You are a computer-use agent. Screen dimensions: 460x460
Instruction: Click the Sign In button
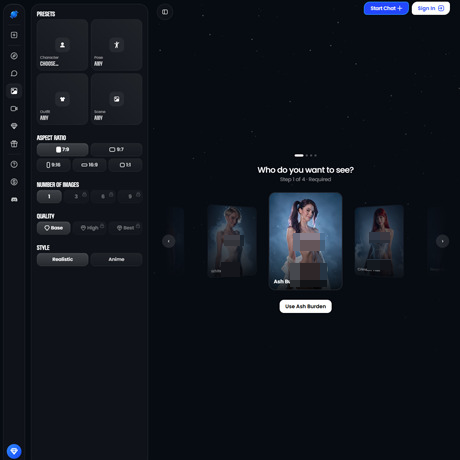(431, 8)
